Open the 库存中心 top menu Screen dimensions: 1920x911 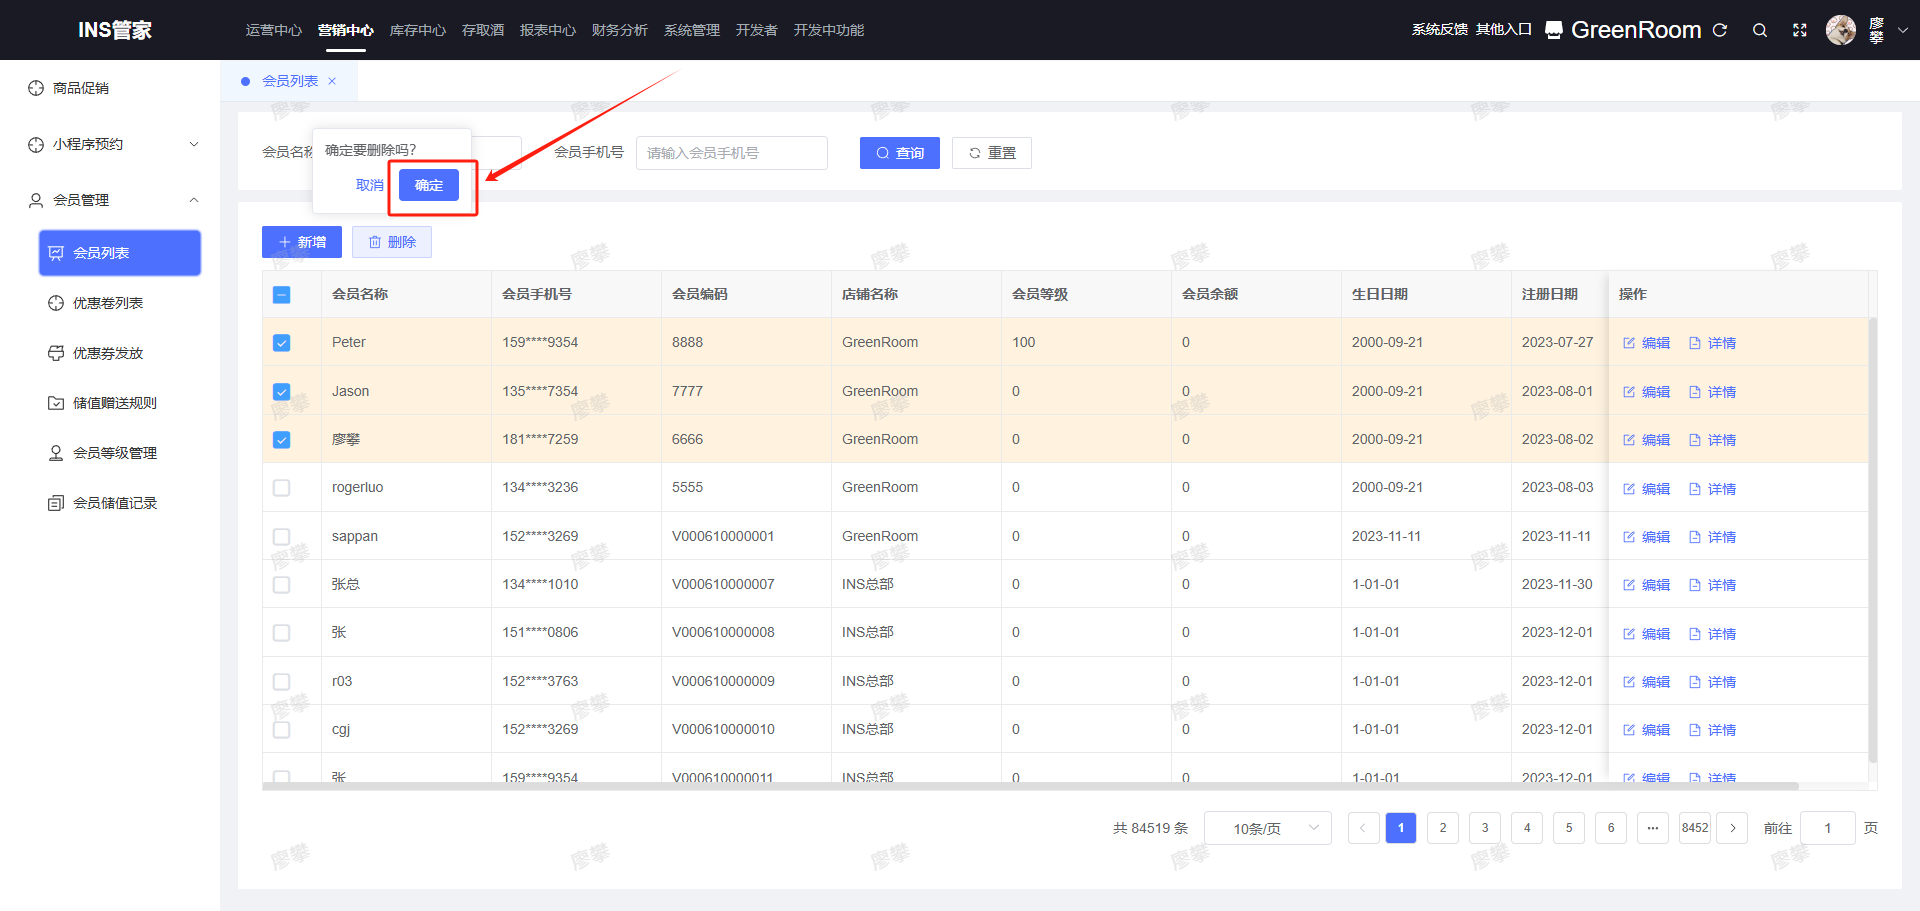(418, 30)
